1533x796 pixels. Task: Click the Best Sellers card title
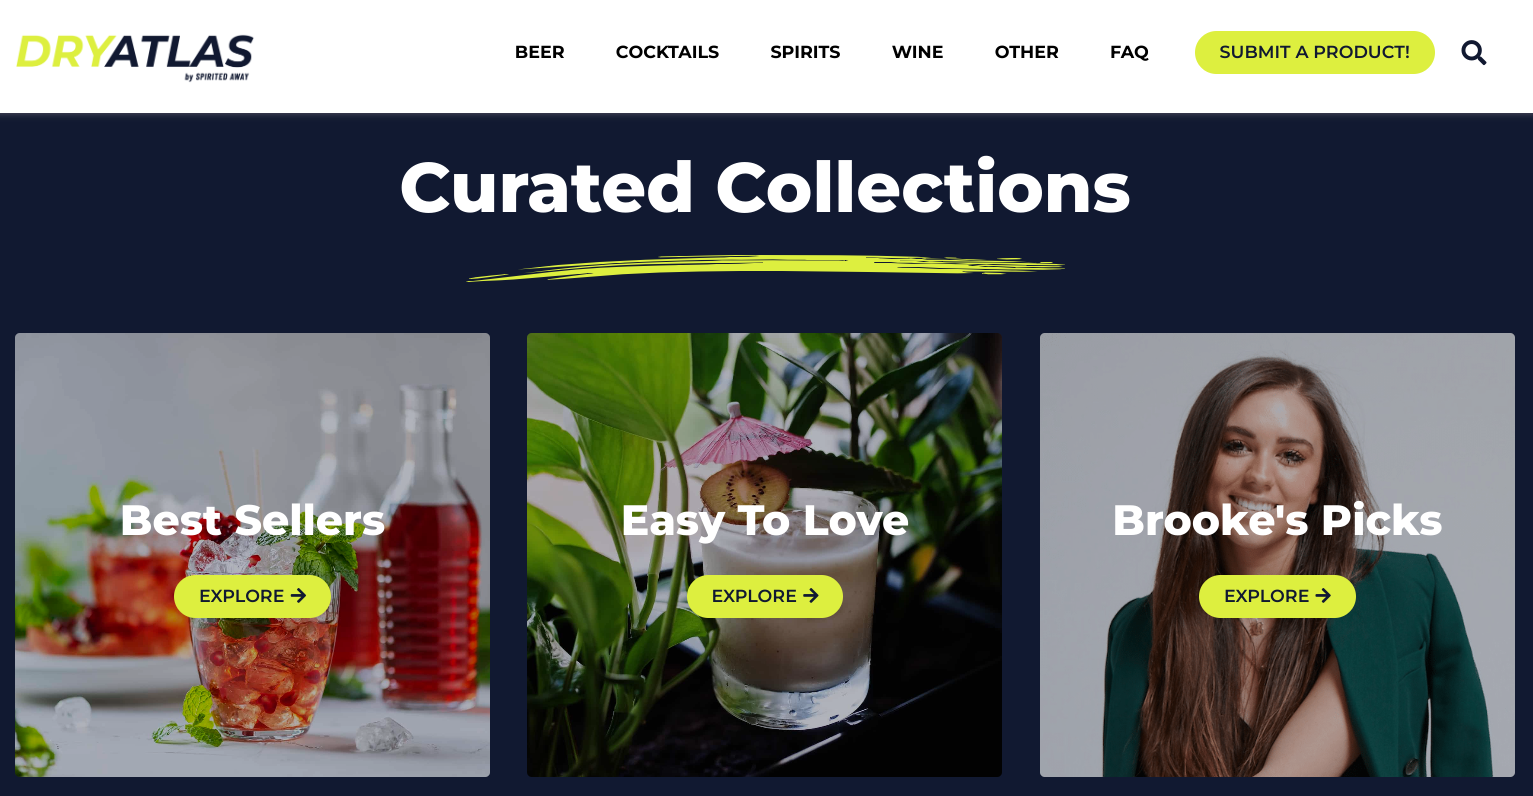252,520
